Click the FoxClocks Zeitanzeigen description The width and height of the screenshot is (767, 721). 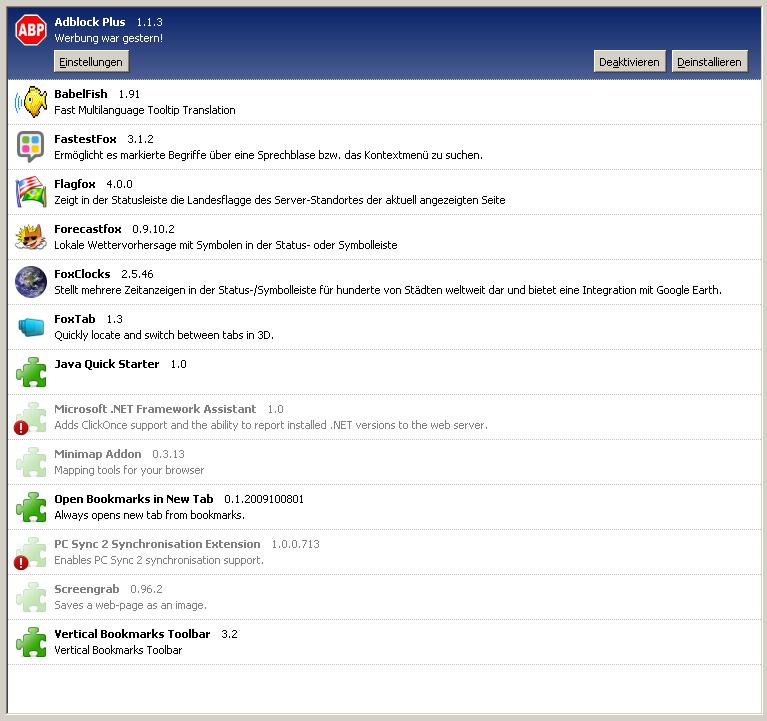[x=388, y=290]
